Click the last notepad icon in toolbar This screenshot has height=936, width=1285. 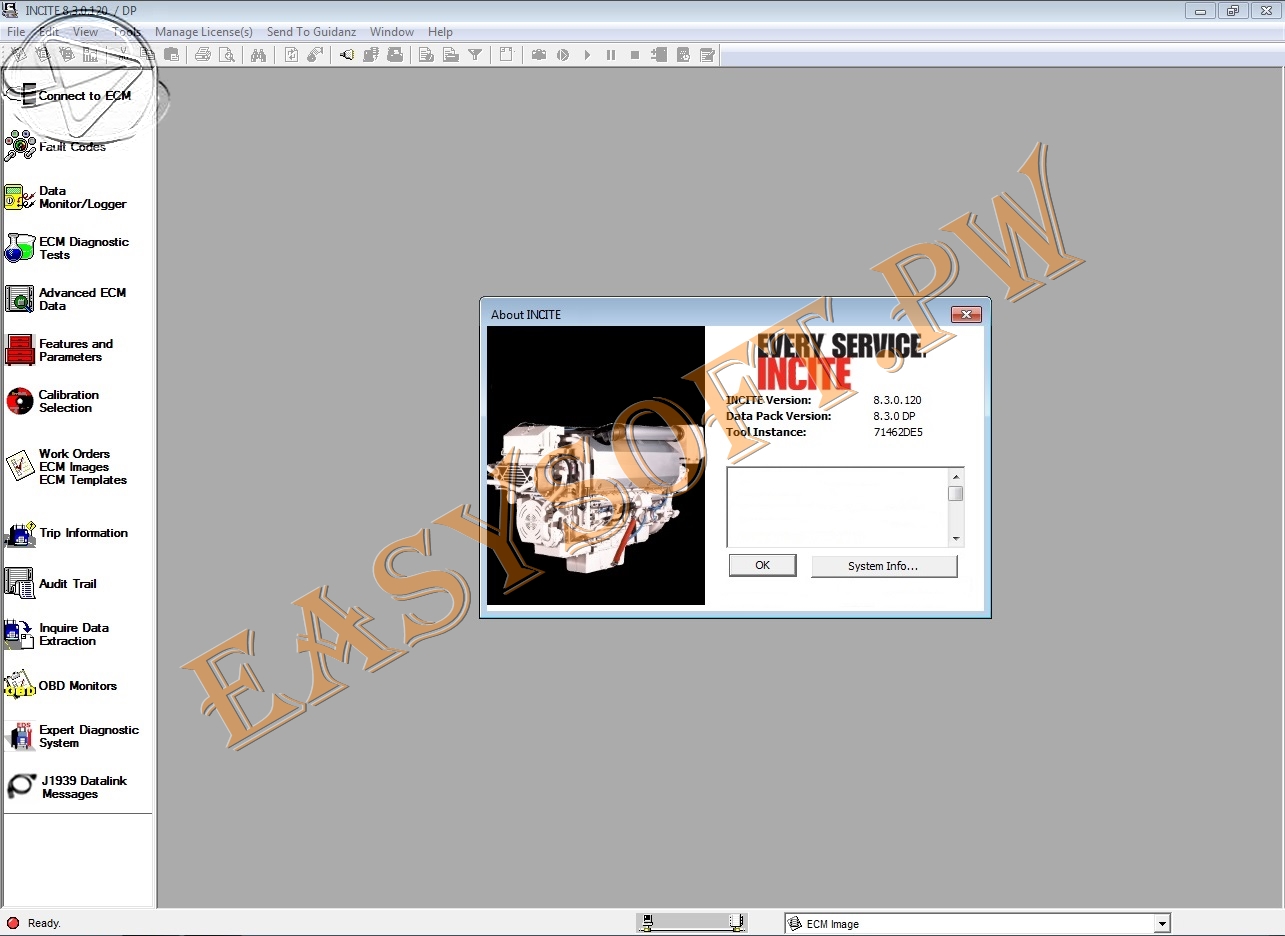point(707,55)
